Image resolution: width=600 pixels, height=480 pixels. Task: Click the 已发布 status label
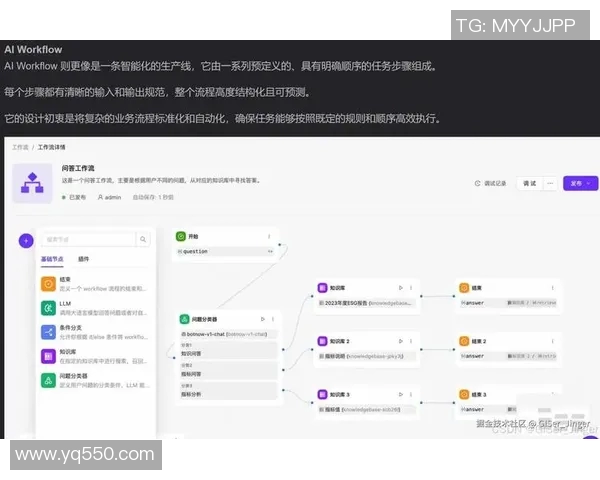[74, 197]
